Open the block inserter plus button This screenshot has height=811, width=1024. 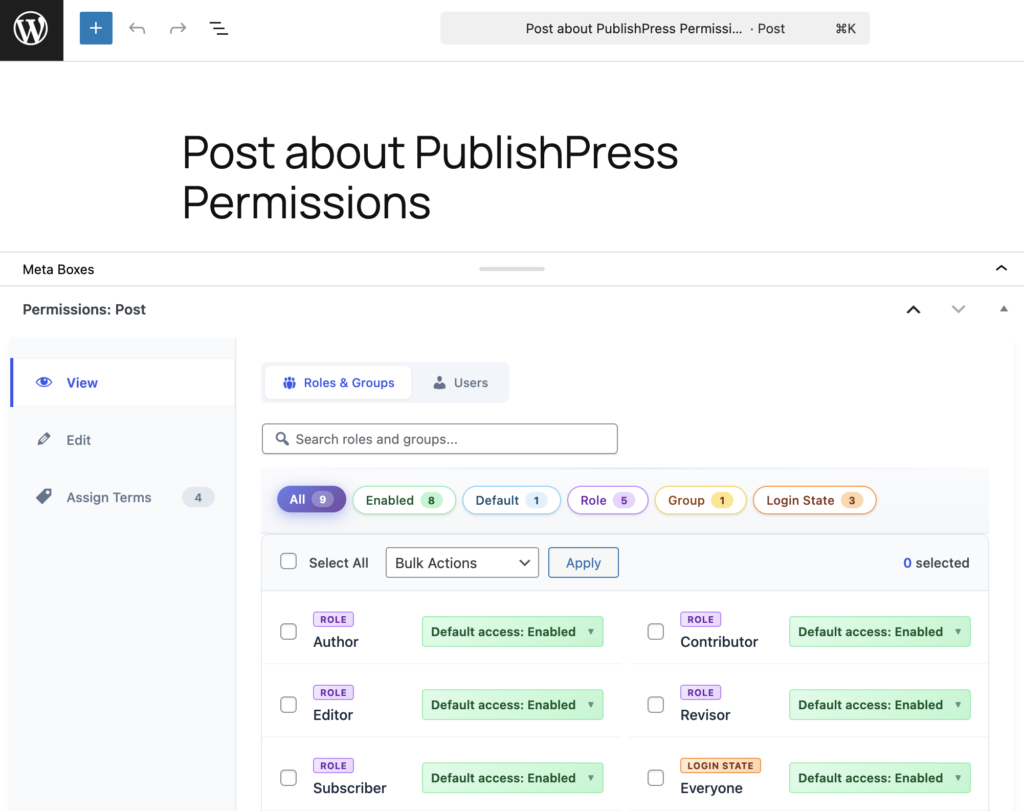coord(96,28)
